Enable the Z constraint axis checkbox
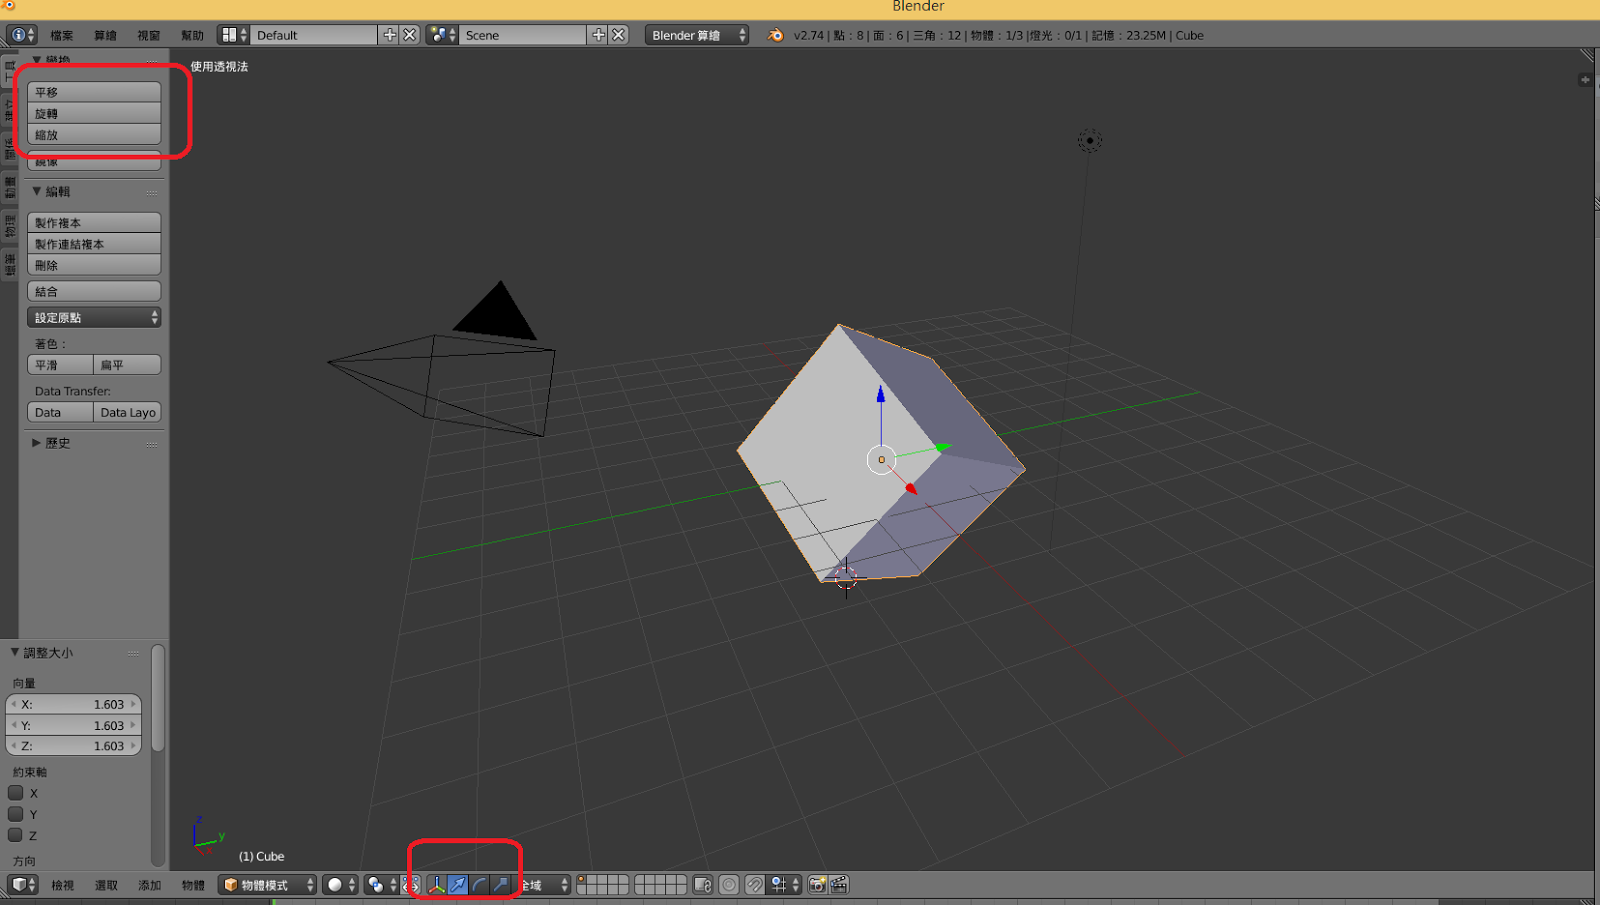 pos(16,835)
